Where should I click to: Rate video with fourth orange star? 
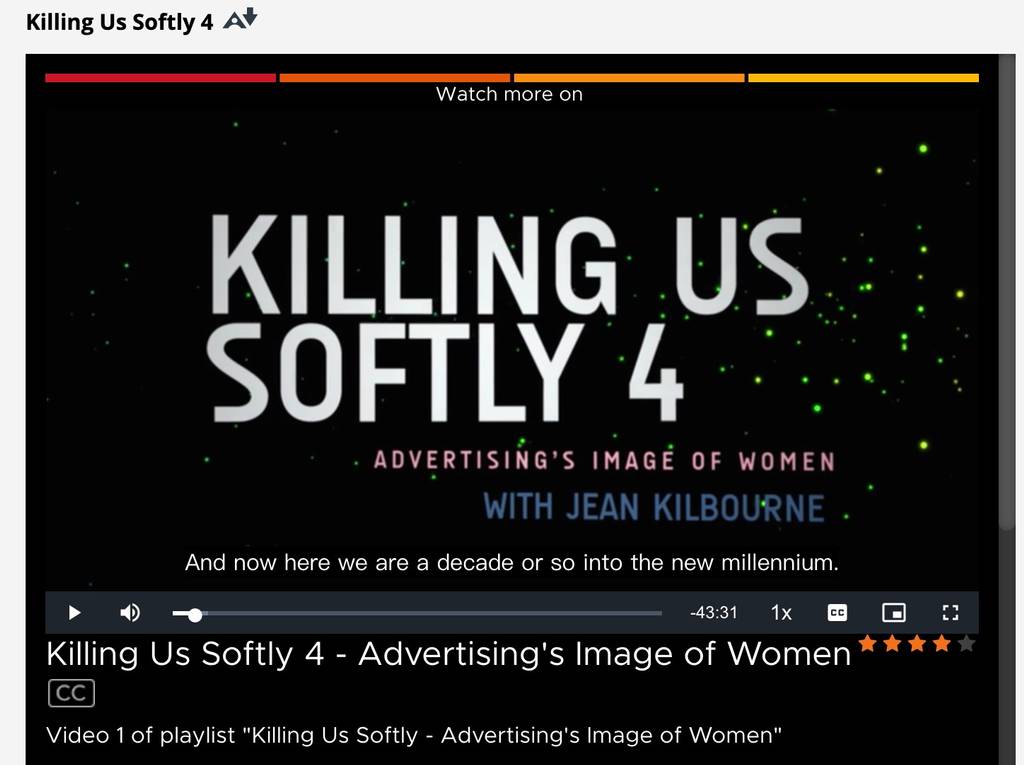point(942,643)
